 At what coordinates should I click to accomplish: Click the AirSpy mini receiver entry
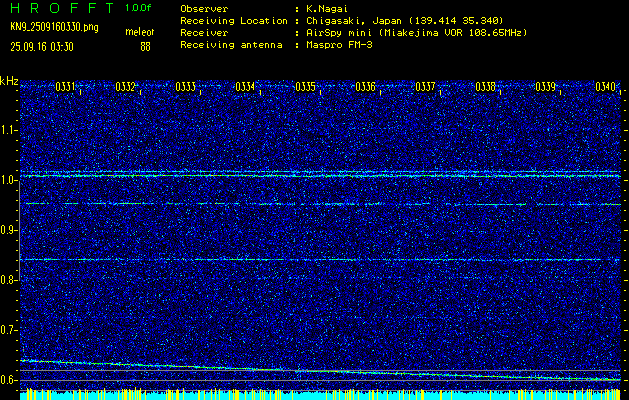coord(416,33)
